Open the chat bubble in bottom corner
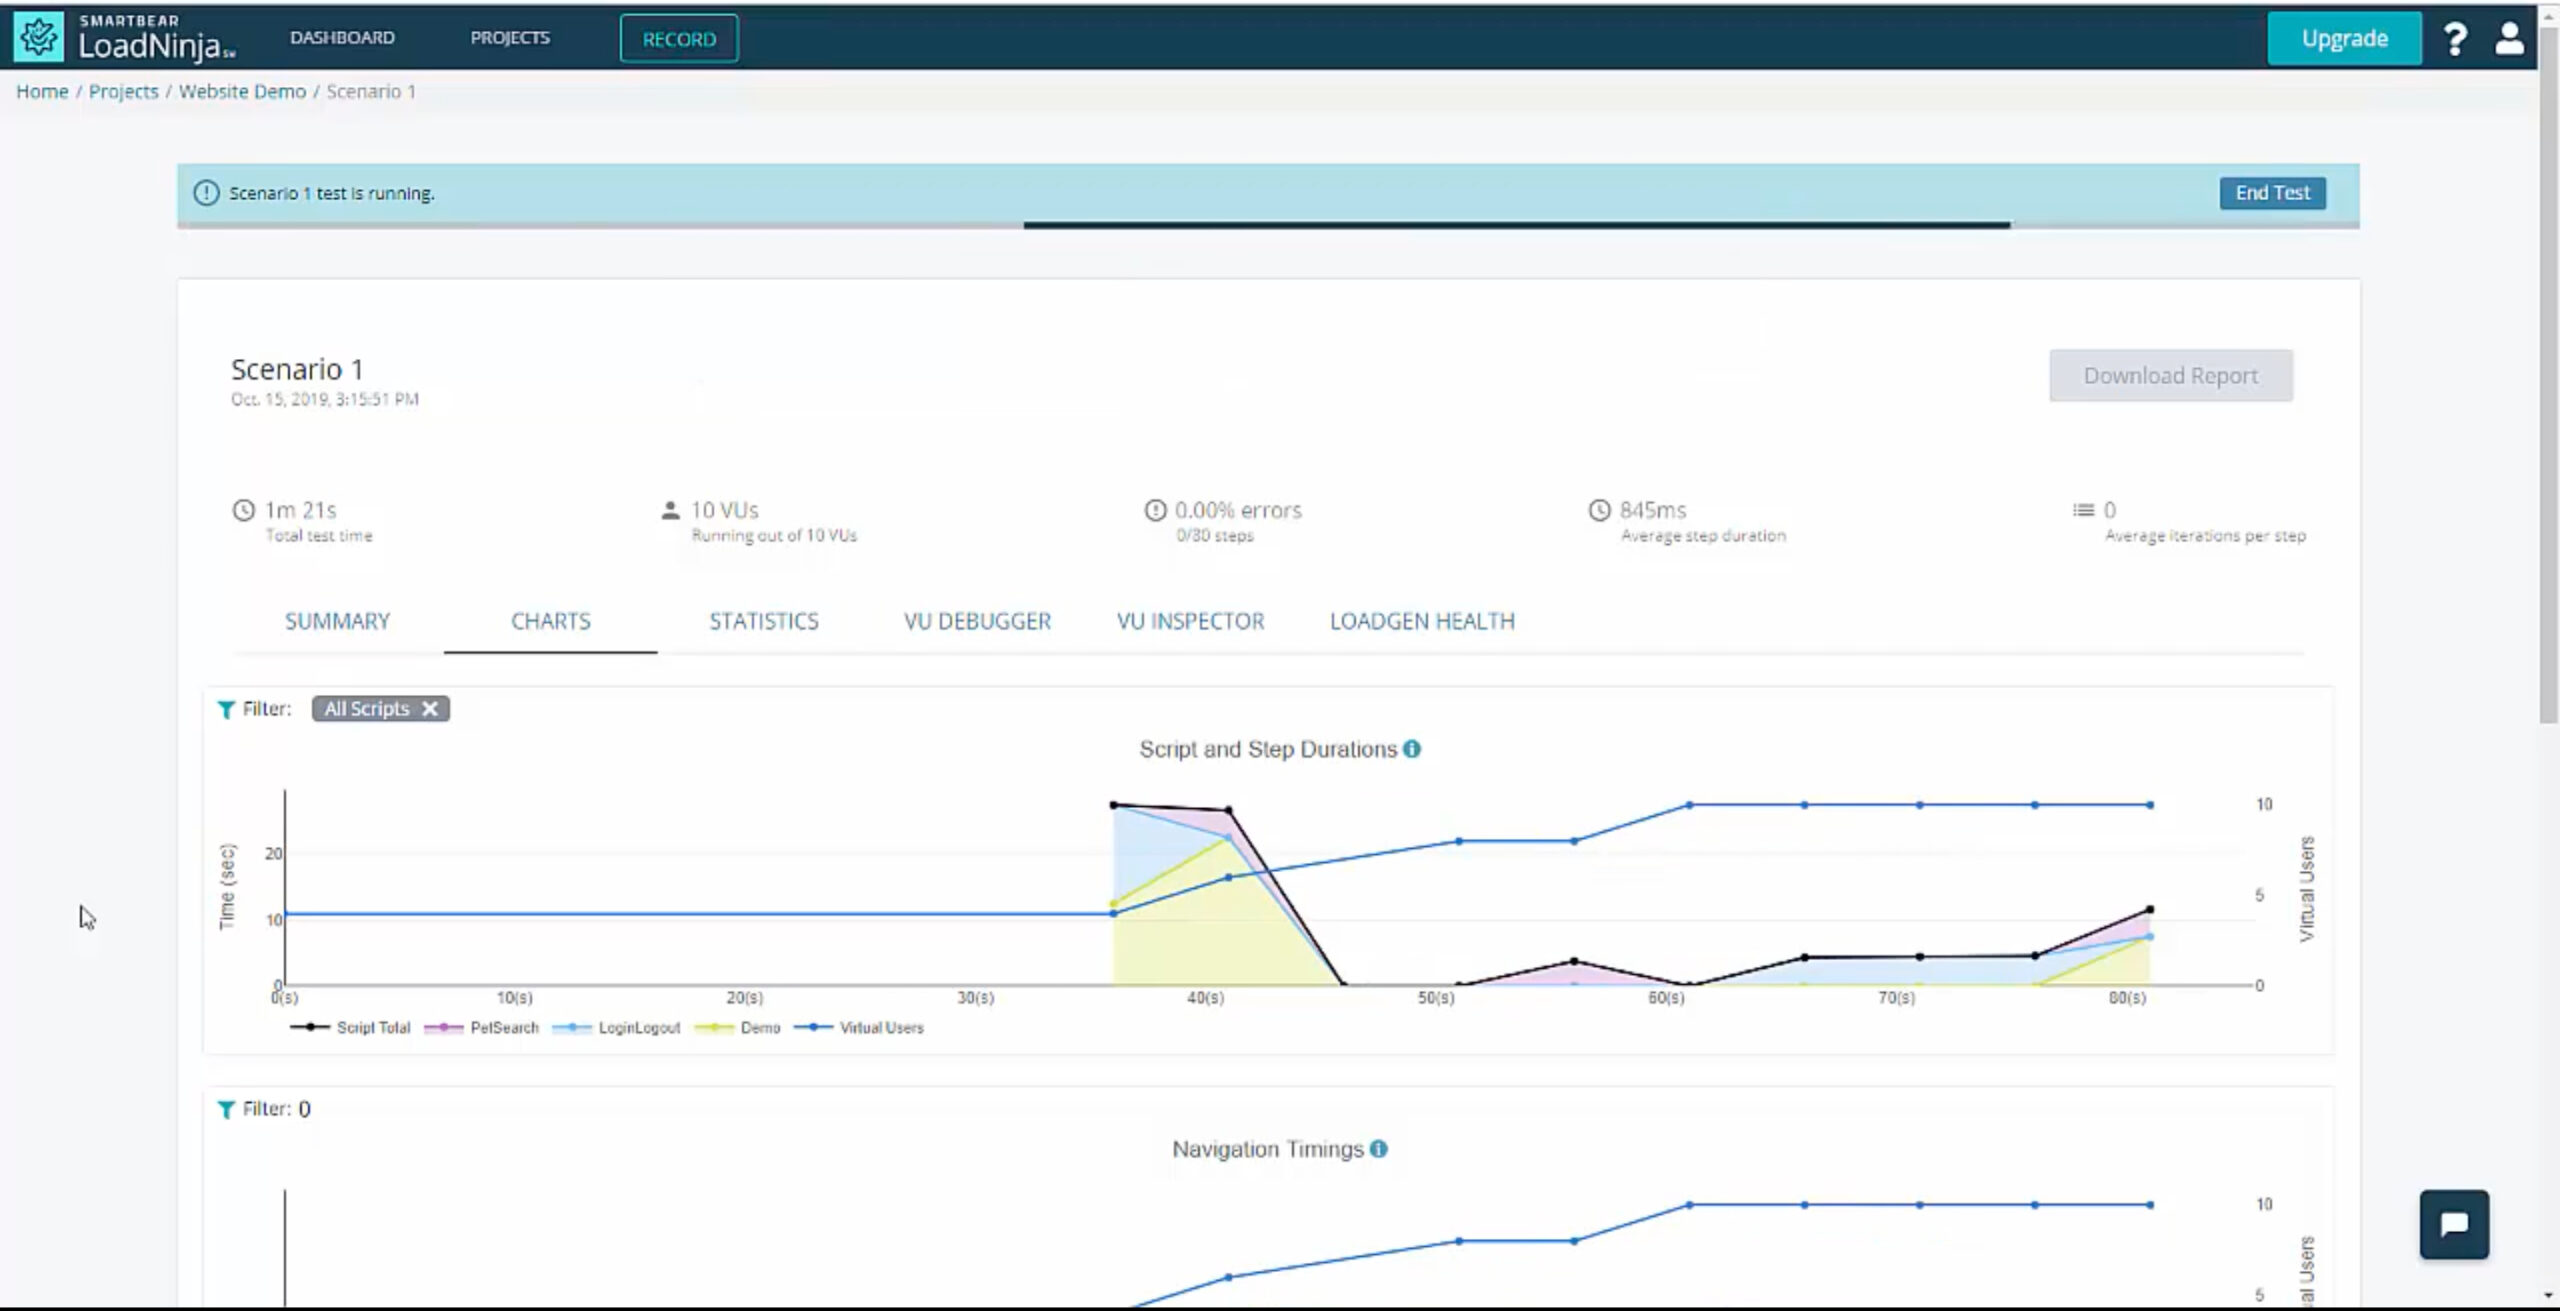Image resolution: width=2560 pixels, height=1311 pixels. (2453, 1224)
